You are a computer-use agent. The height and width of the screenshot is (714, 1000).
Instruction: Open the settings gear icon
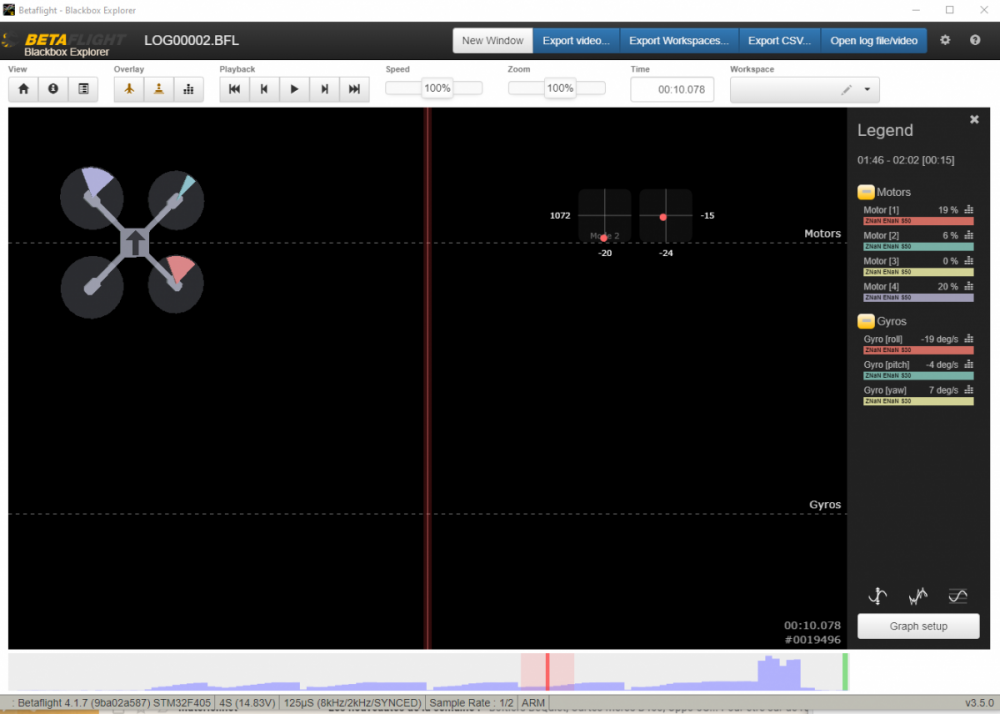pos(945,41)
